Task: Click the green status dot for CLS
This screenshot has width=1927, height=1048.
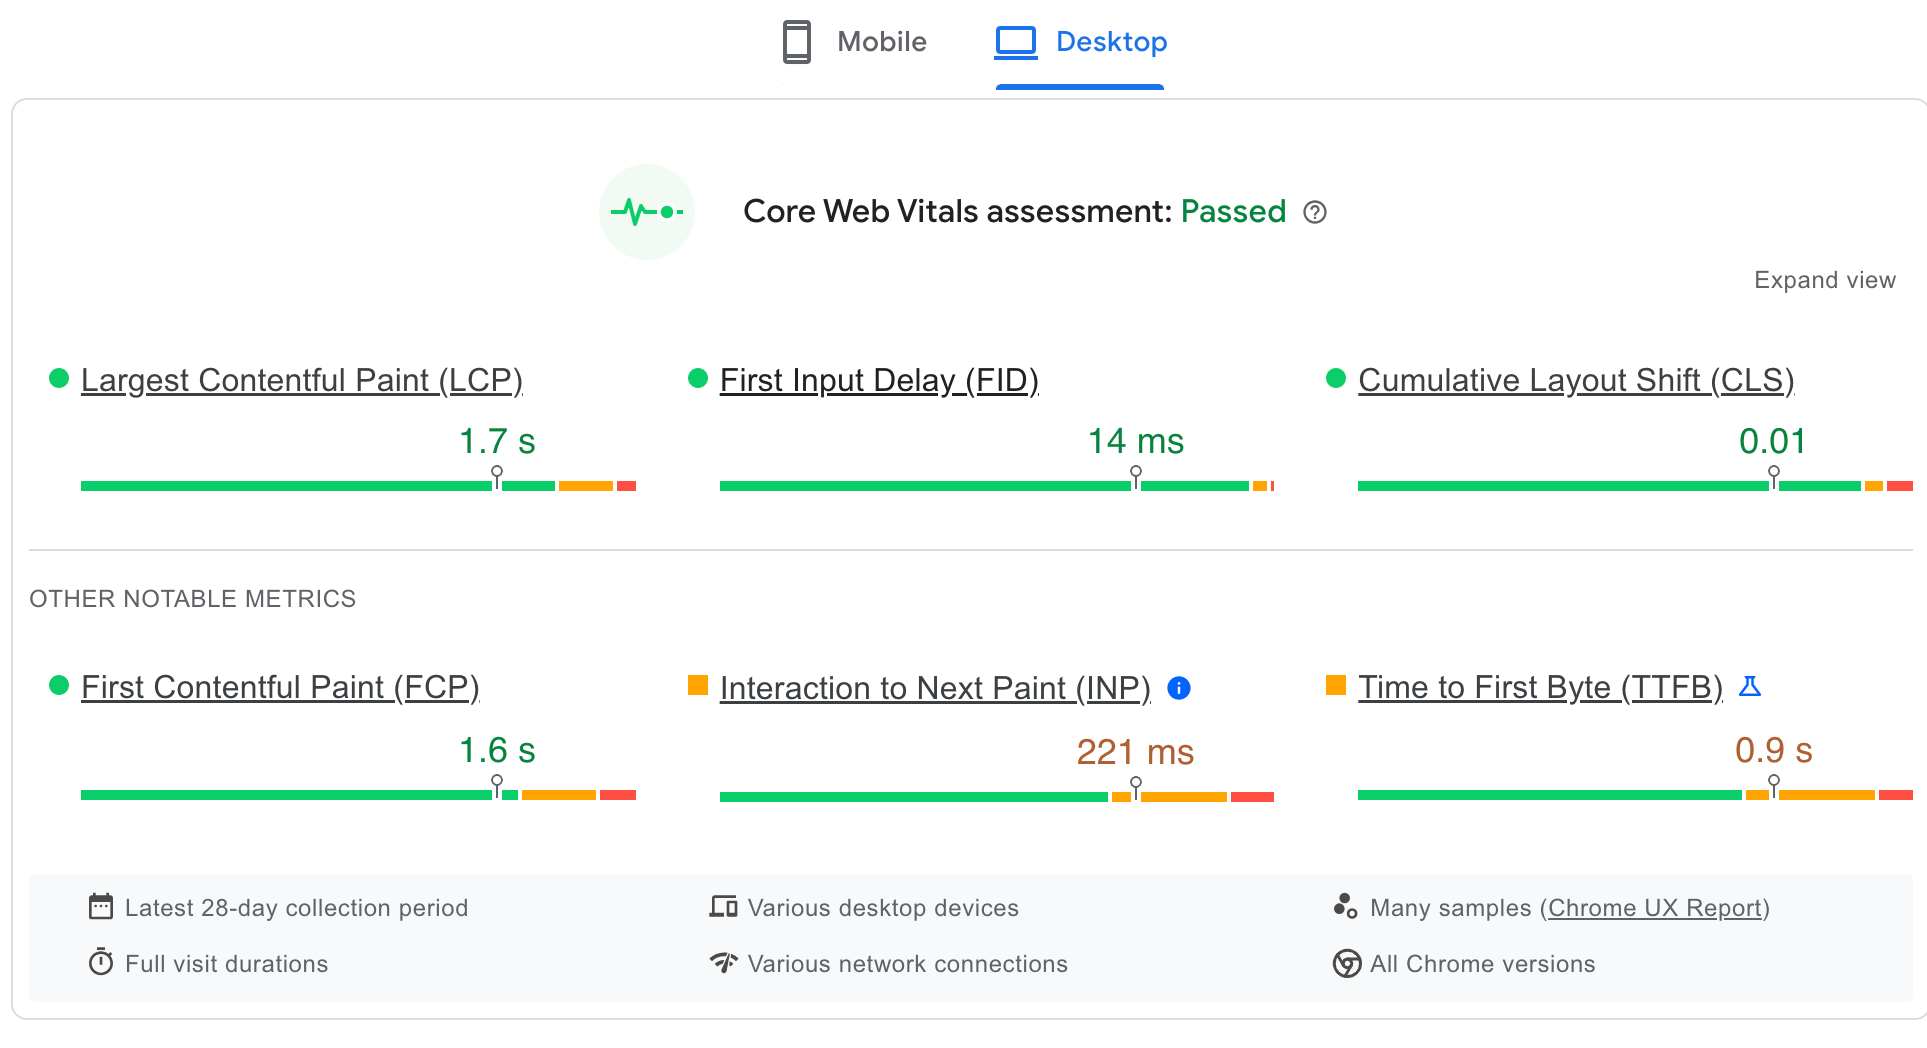Action: coord(1336,378)
